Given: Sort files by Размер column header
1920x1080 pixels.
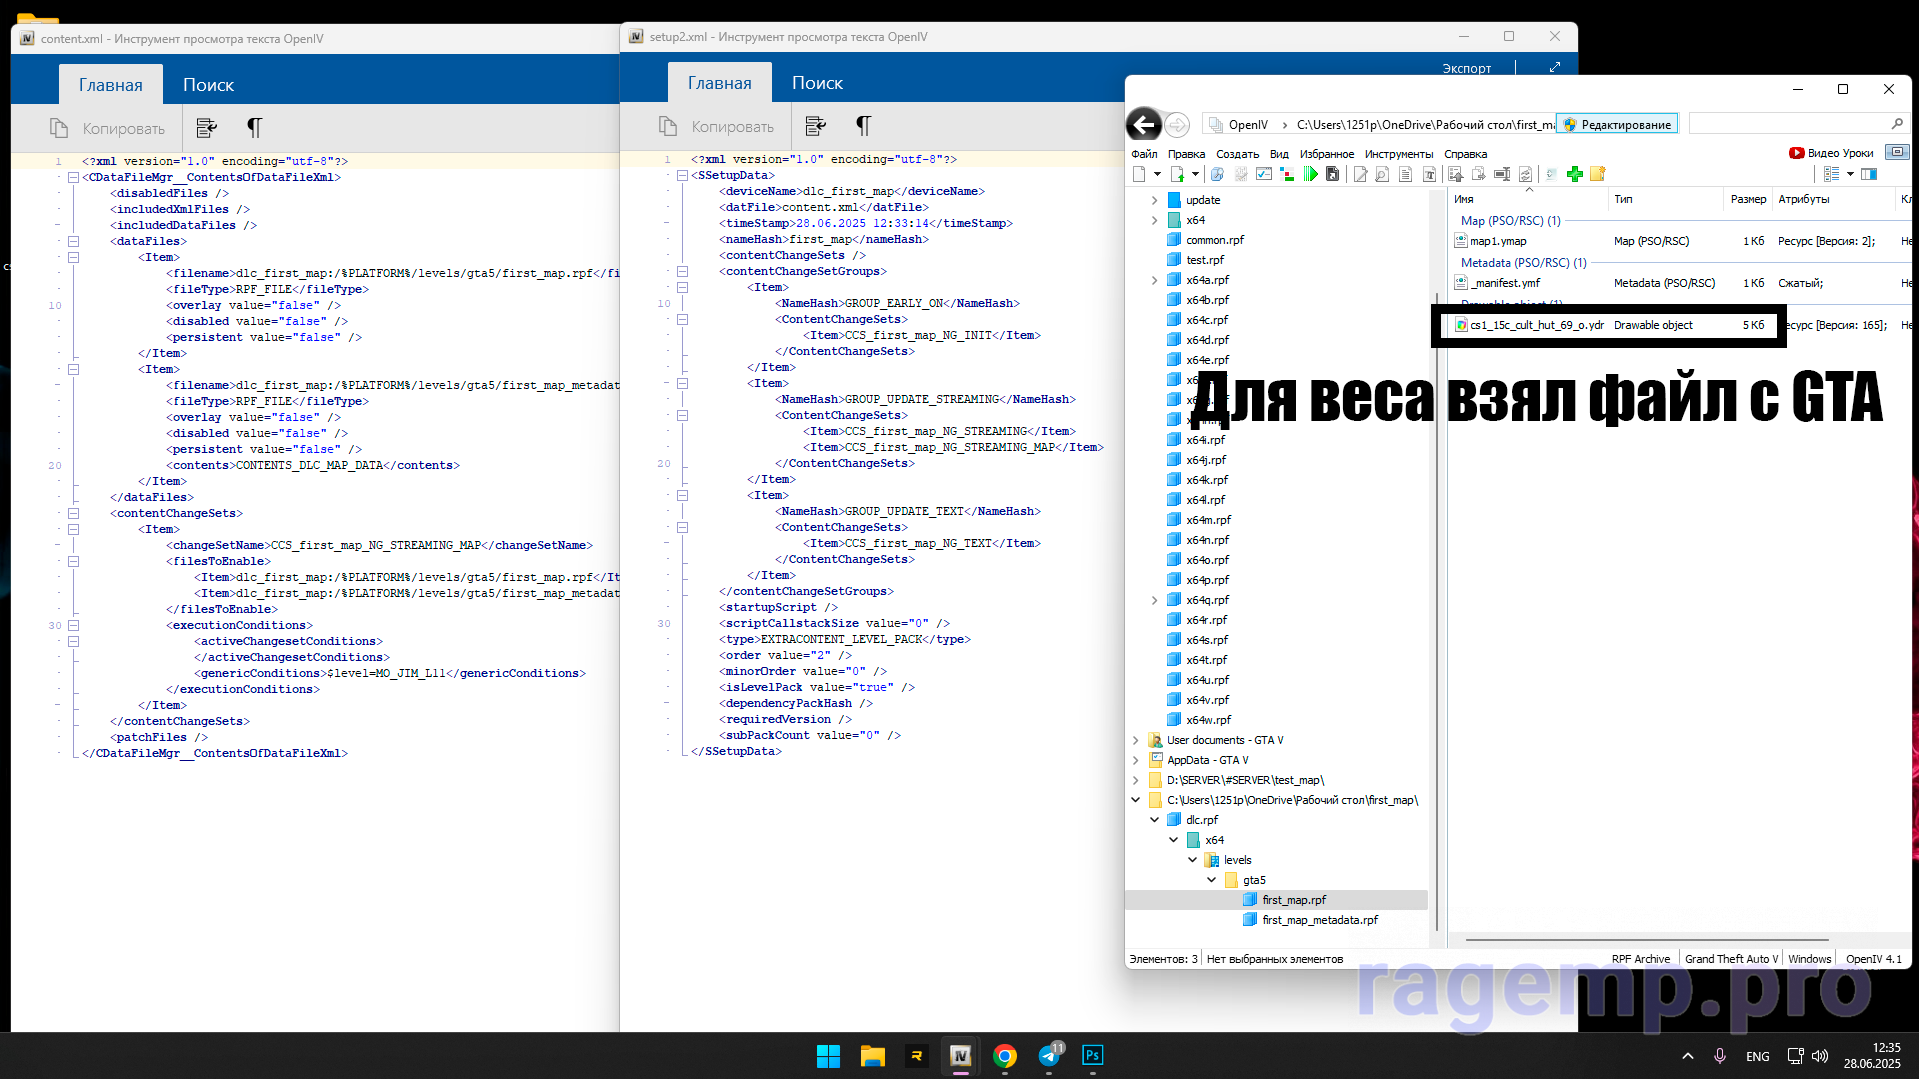Looking at the screenshot, I should click(x=1748, y=199).
